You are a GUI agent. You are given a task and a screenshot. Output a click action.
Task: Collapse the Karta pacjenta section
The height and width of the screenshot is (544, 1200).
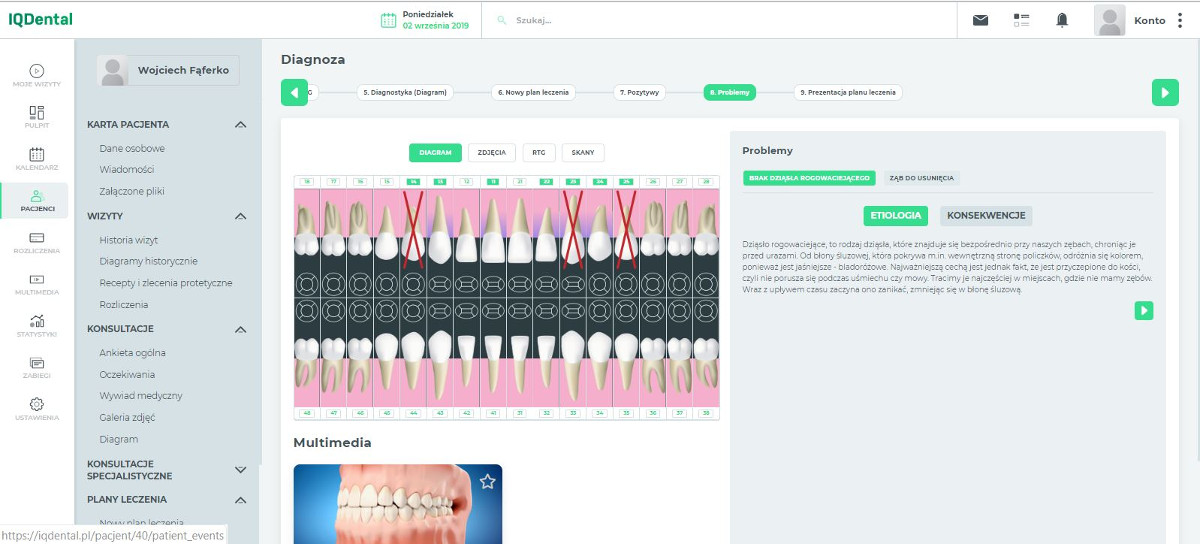240,125
